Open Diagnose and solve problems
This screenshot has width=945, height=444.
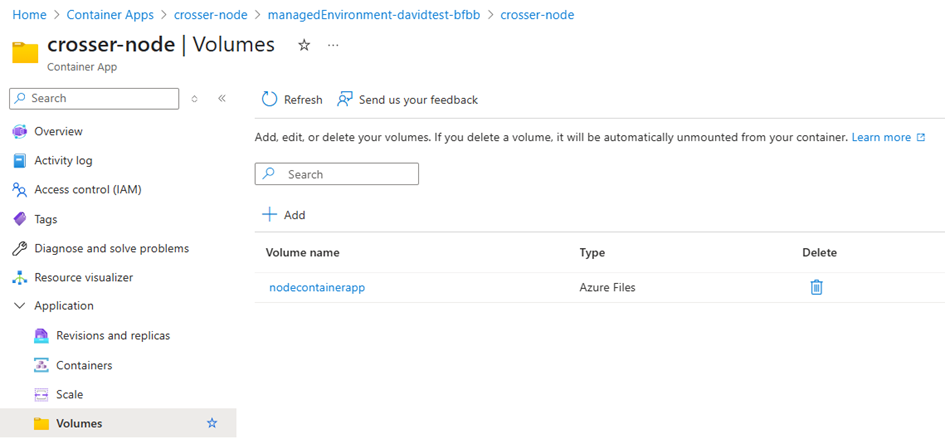(x=111, y=248)
